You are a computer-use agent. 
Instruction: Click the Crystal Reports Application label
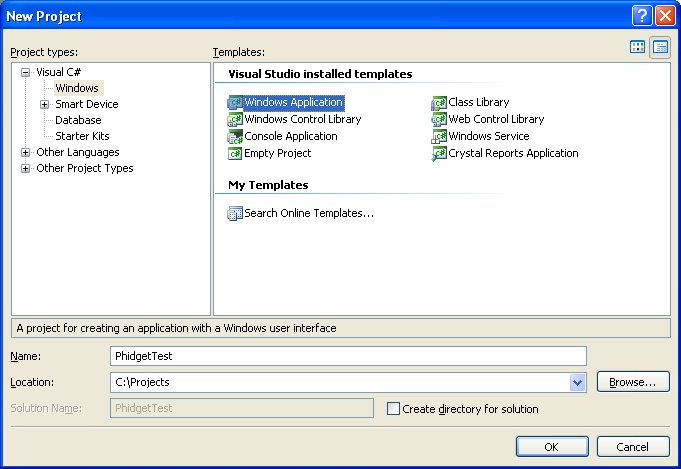pyautogui.click(x=513, y=153)
